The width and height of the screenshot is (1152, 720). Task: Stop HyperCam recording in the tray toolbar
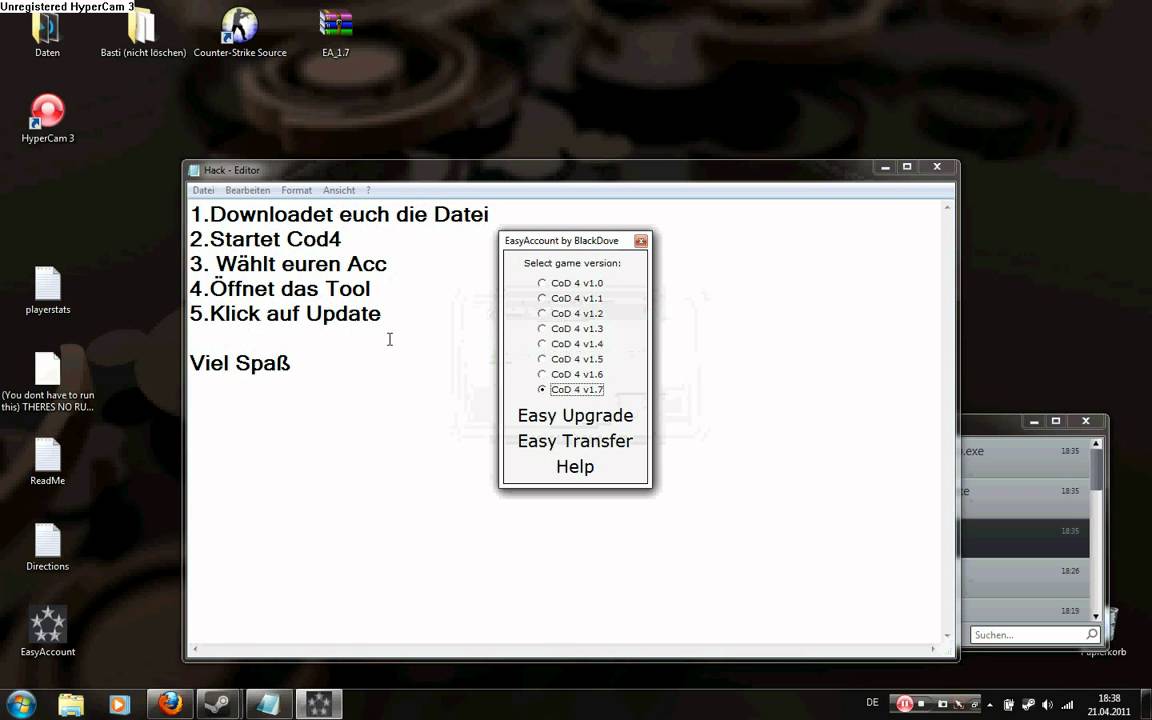(921, 704)
